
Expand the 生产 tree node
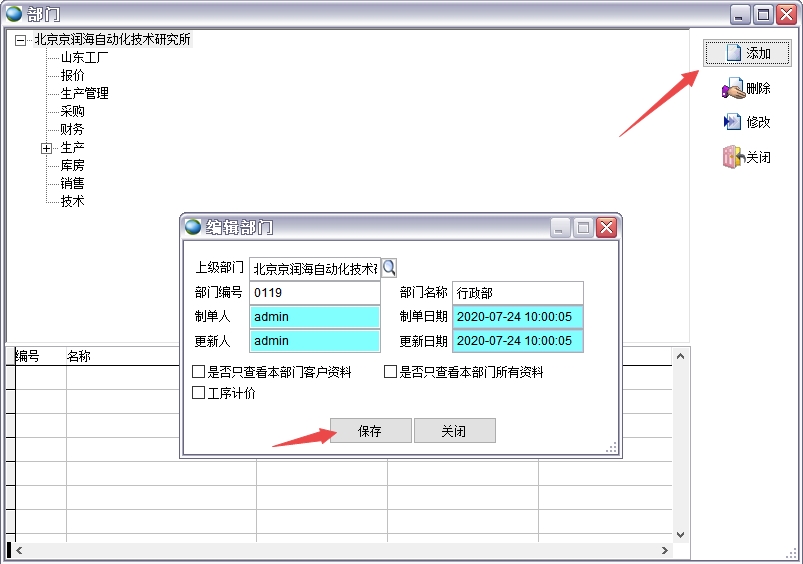(x=46, y=148)
